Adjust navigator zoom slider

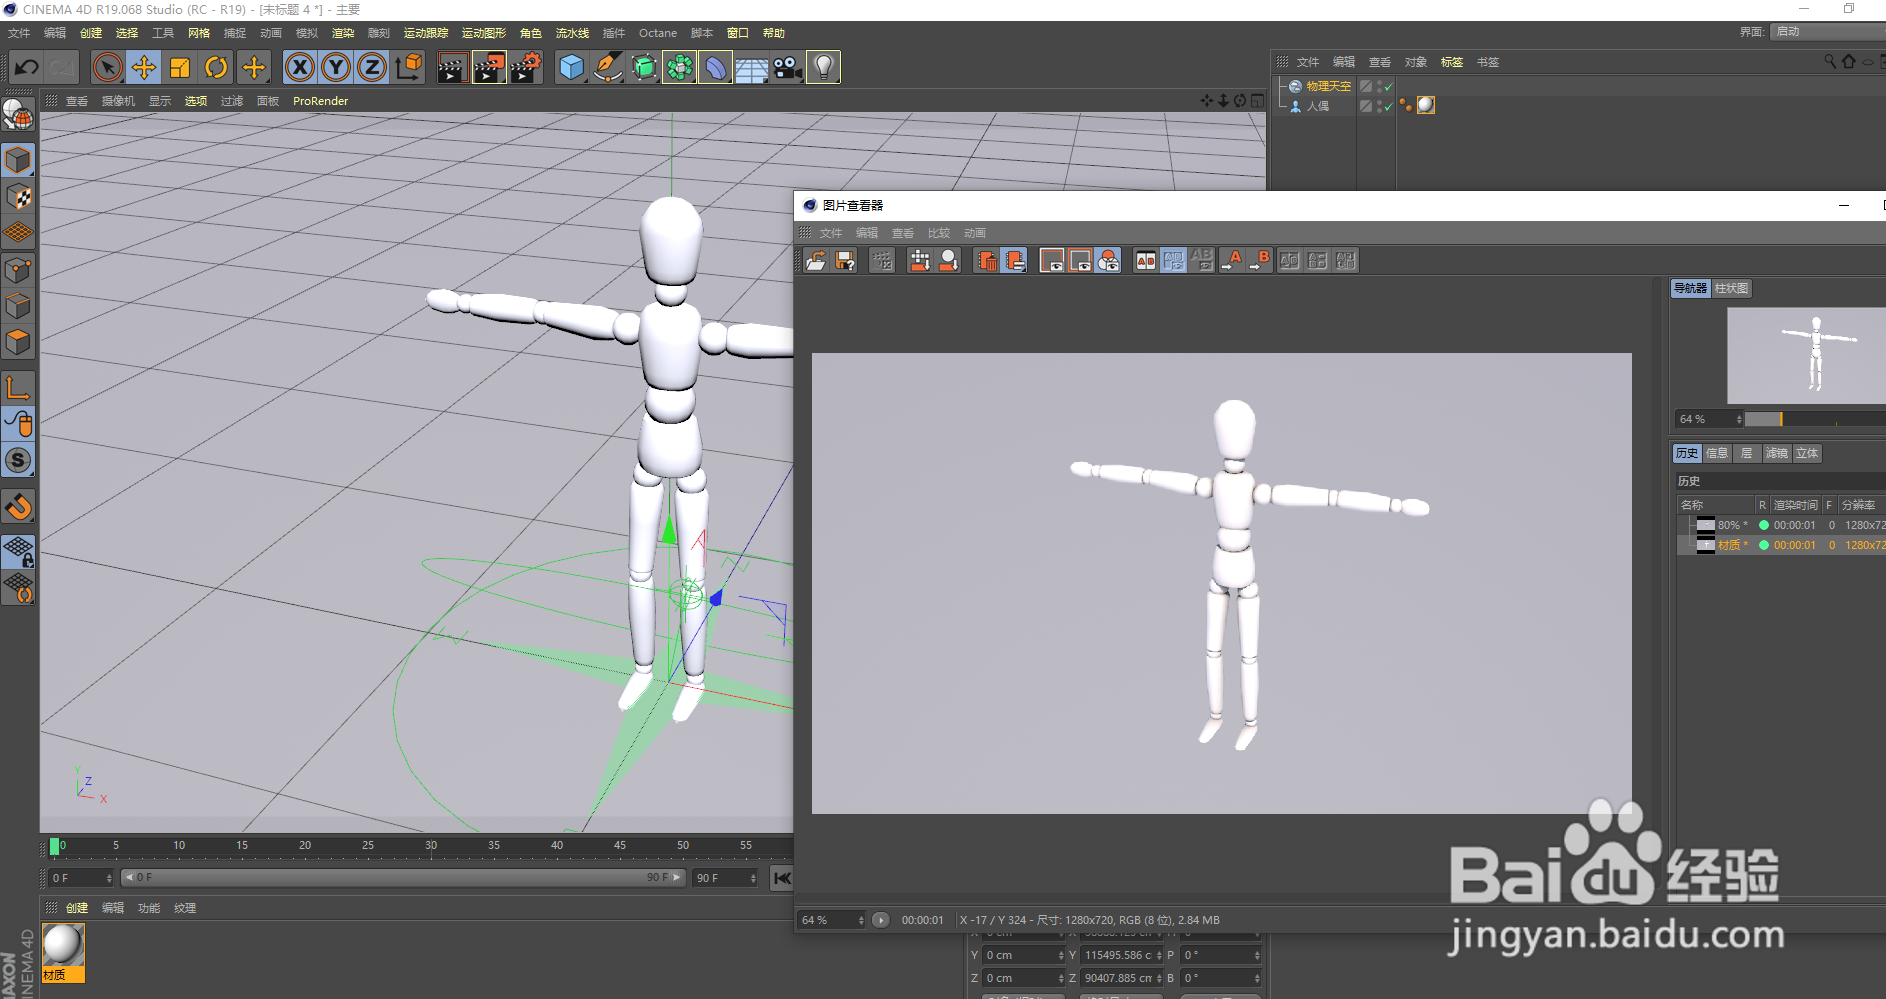[x=1815, y=419]
